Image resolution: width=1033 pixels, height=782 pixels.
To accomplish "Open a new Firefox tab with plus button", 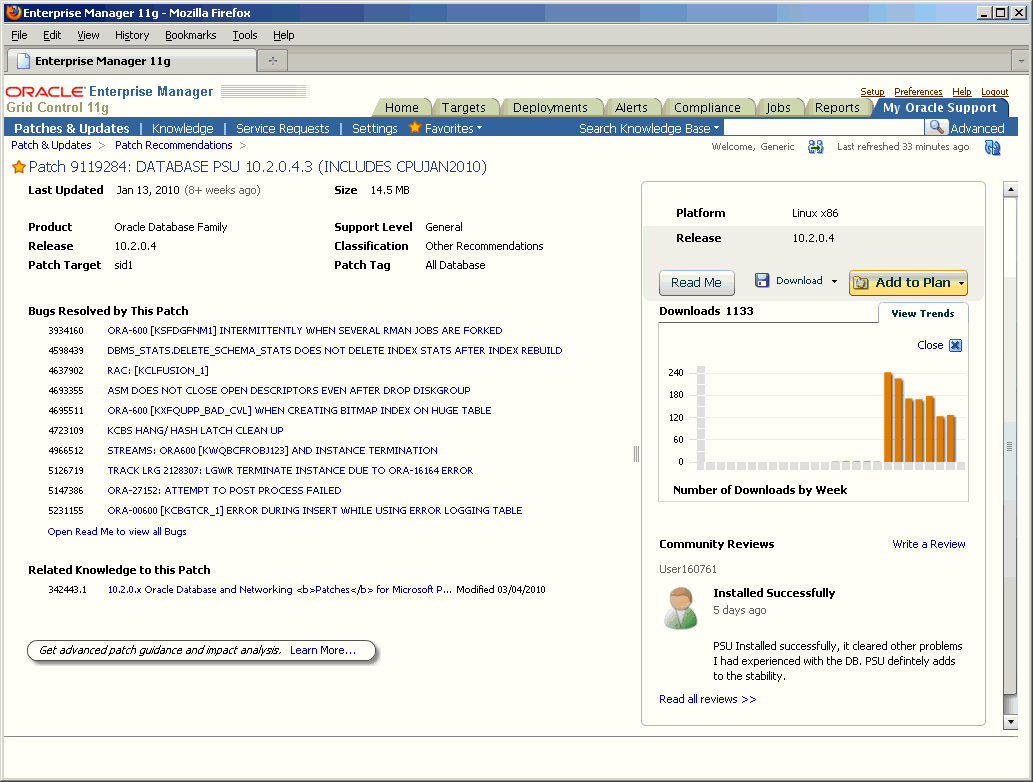I will click(x=273, y=61).
